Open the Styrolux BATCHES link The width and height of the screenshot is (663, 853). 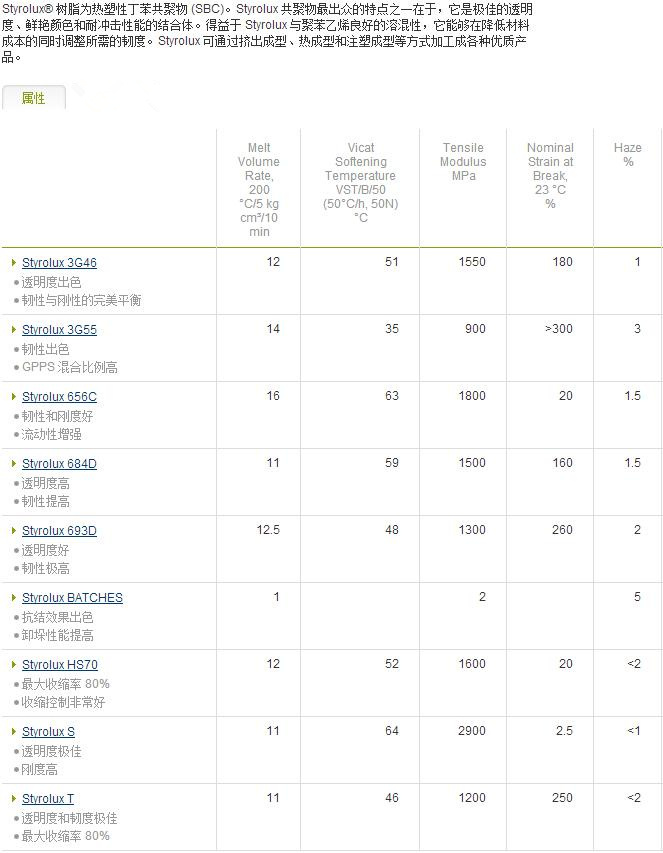72,598
